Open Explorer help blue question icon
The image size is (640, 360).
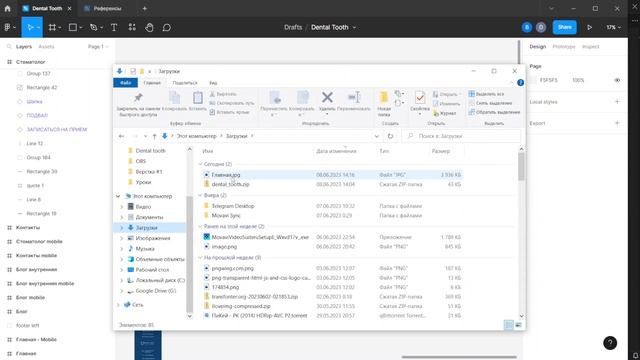(x=520, y=82)
